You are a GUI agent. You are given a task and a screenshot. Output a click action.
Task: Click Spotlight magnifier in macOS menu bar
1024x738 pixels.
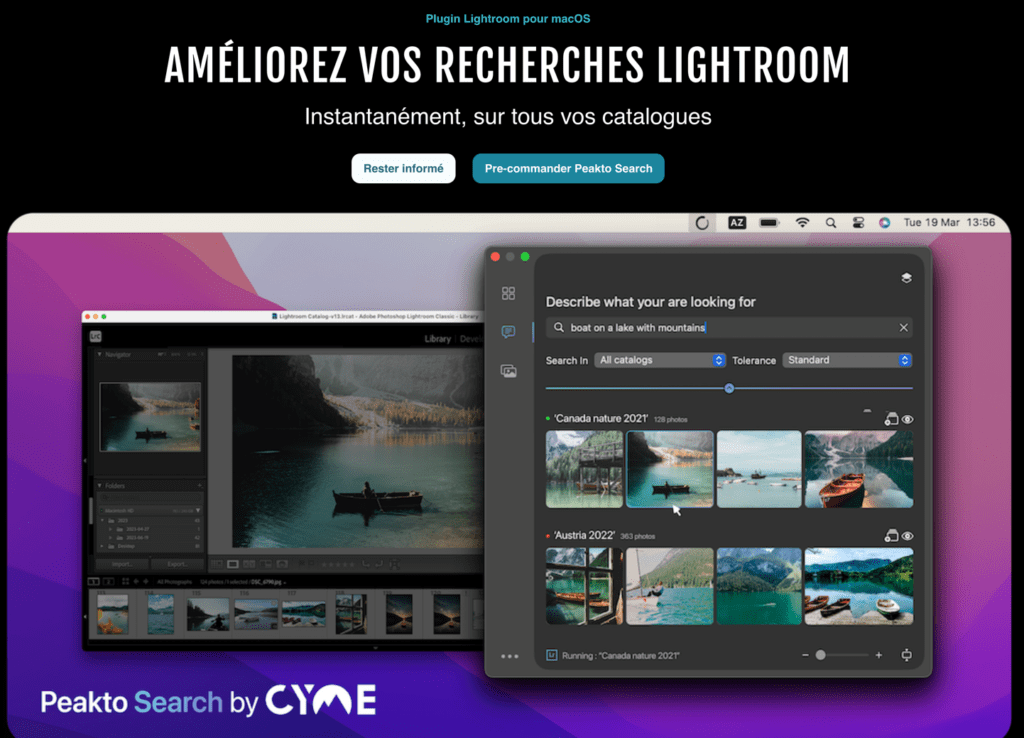831,223
